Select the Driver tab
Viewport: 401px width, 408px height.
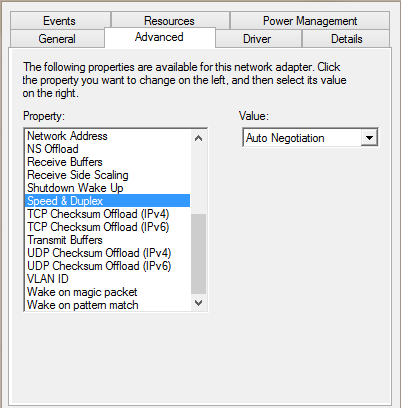[258, 39]
